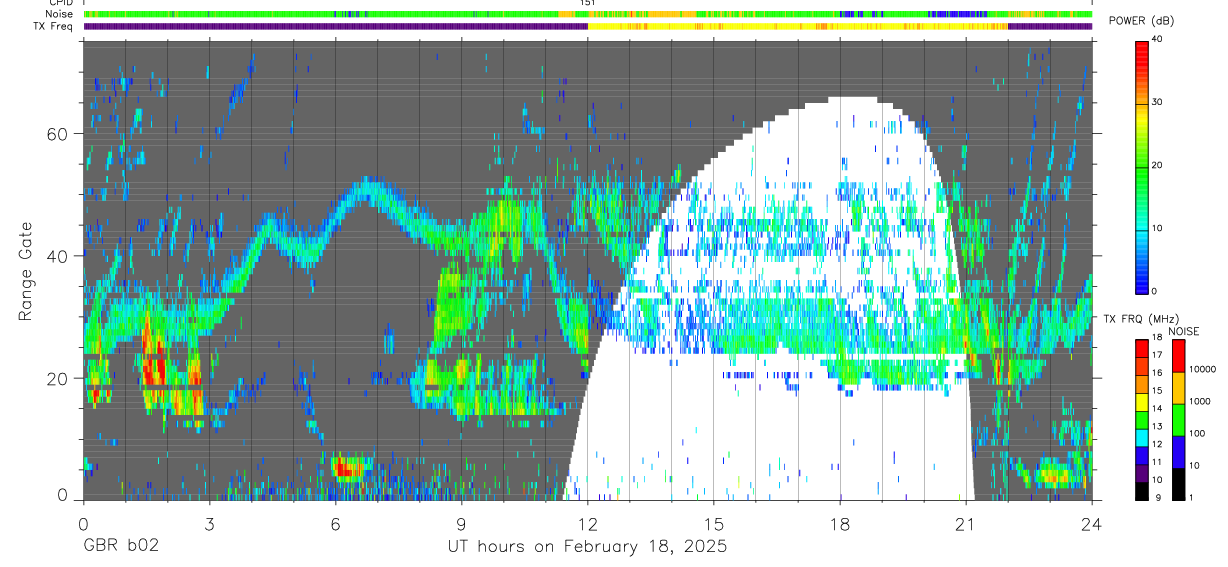The height and width of the screenshot is (567, 1228).
Task: Click the 3 tick on the UT hours axis
Action: pos(209,523)
